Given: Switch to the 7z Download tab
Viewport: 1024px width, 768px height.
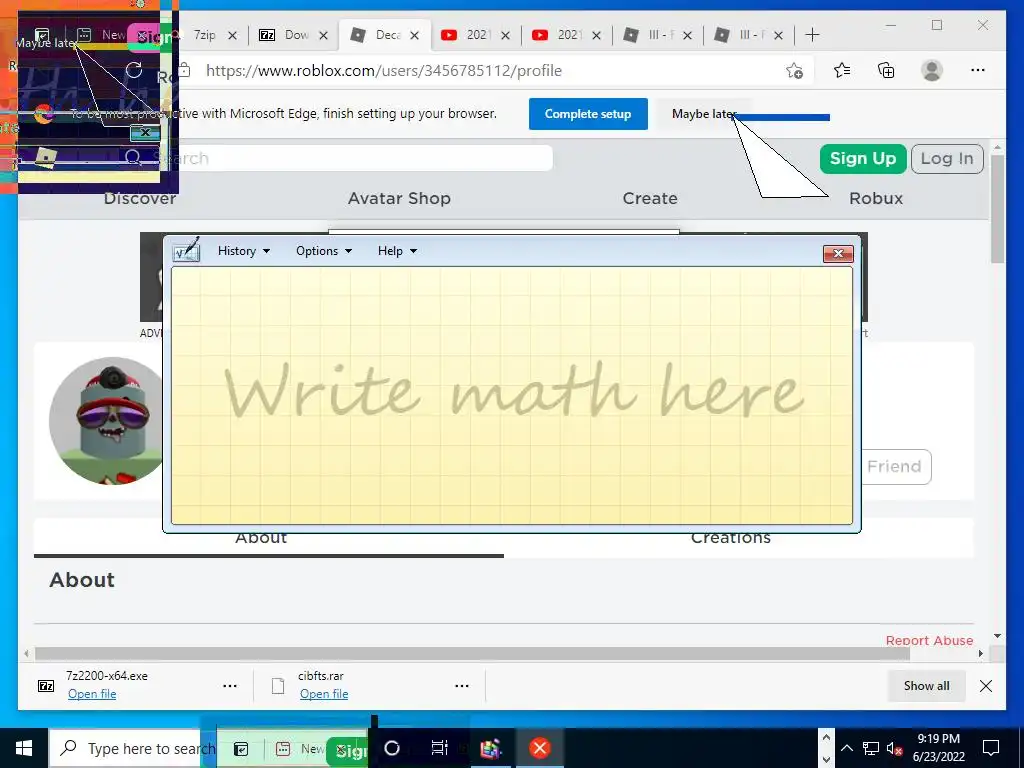Looking at the screenshot, I should tap(293, 35).
